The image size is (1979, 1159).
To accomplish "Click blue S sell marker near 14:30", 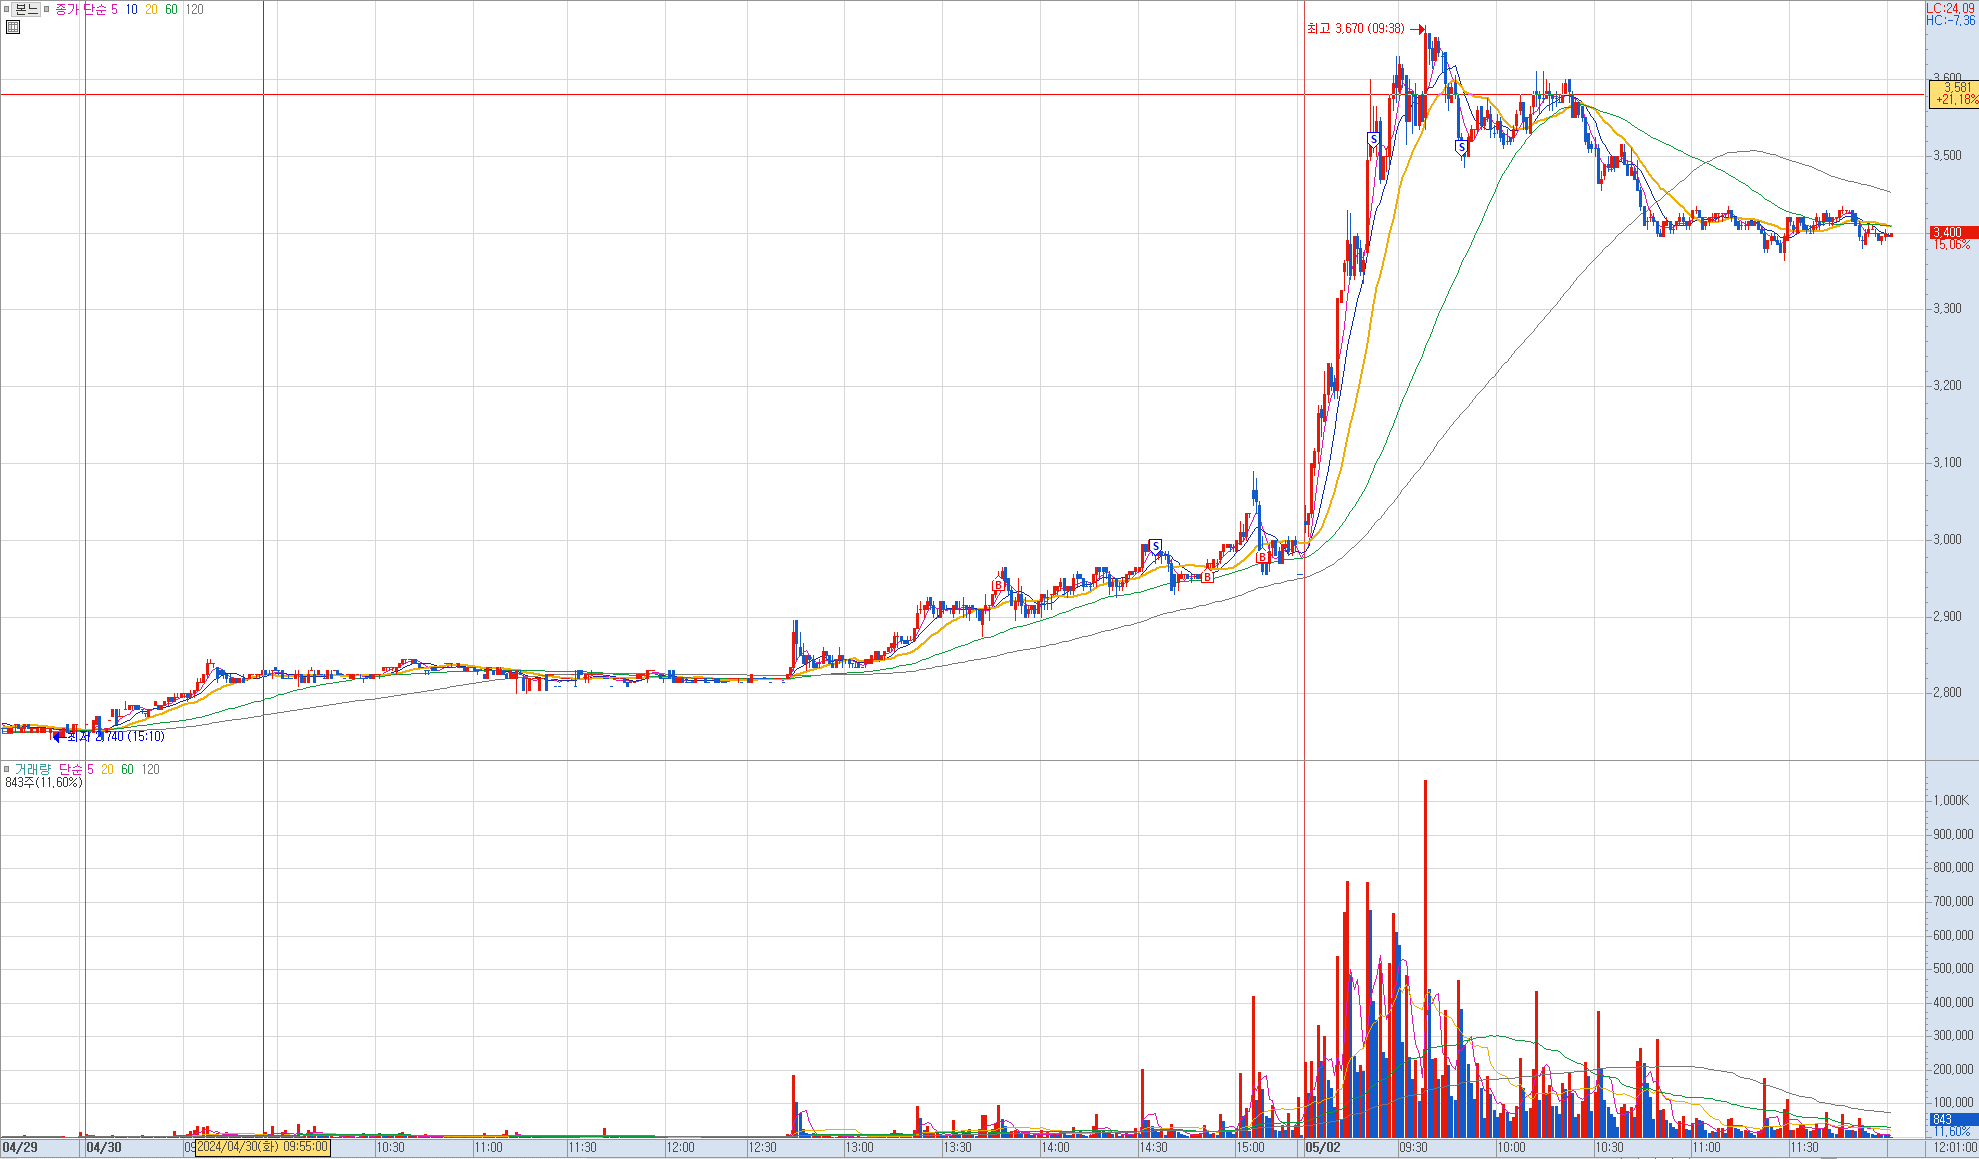I will click(1155, 546).
